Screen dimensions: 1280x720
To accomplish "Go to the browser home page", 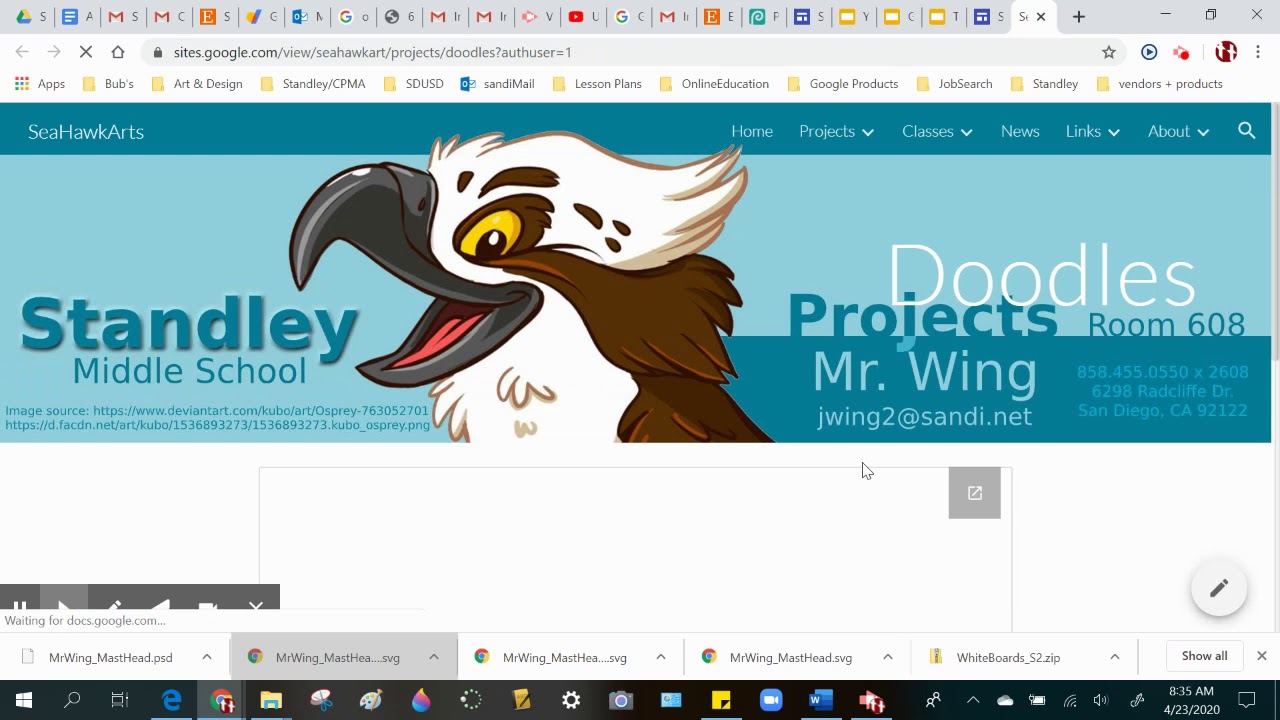I will pyautogui.click(x=118, y=52).
